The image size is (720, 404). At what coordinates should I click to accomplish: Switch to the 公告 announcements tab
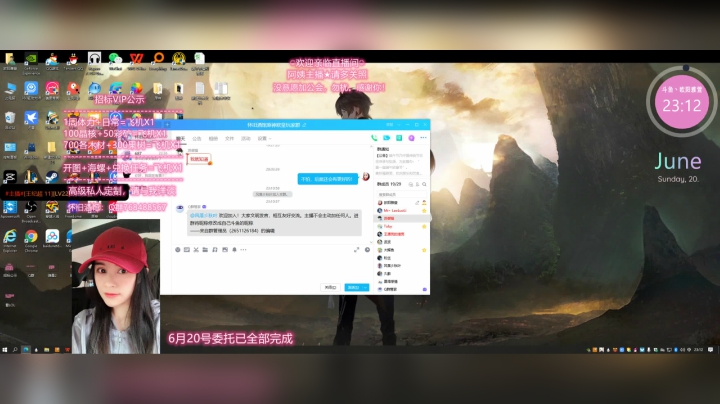click(x=197, y=138)
